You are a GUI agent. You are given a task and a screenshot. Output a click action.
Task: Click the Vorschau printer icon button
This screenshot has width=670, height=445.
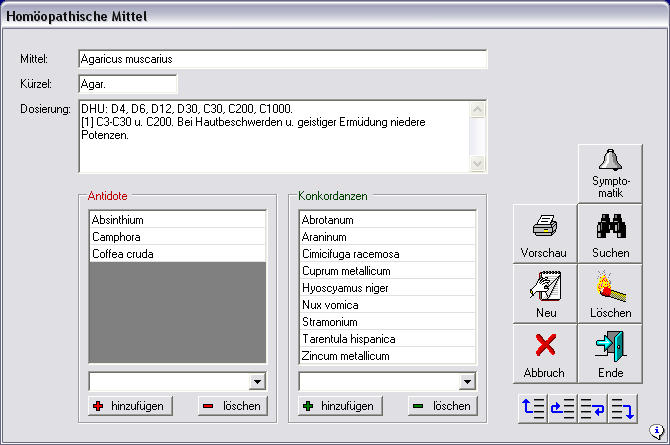(x=544, y=234)
